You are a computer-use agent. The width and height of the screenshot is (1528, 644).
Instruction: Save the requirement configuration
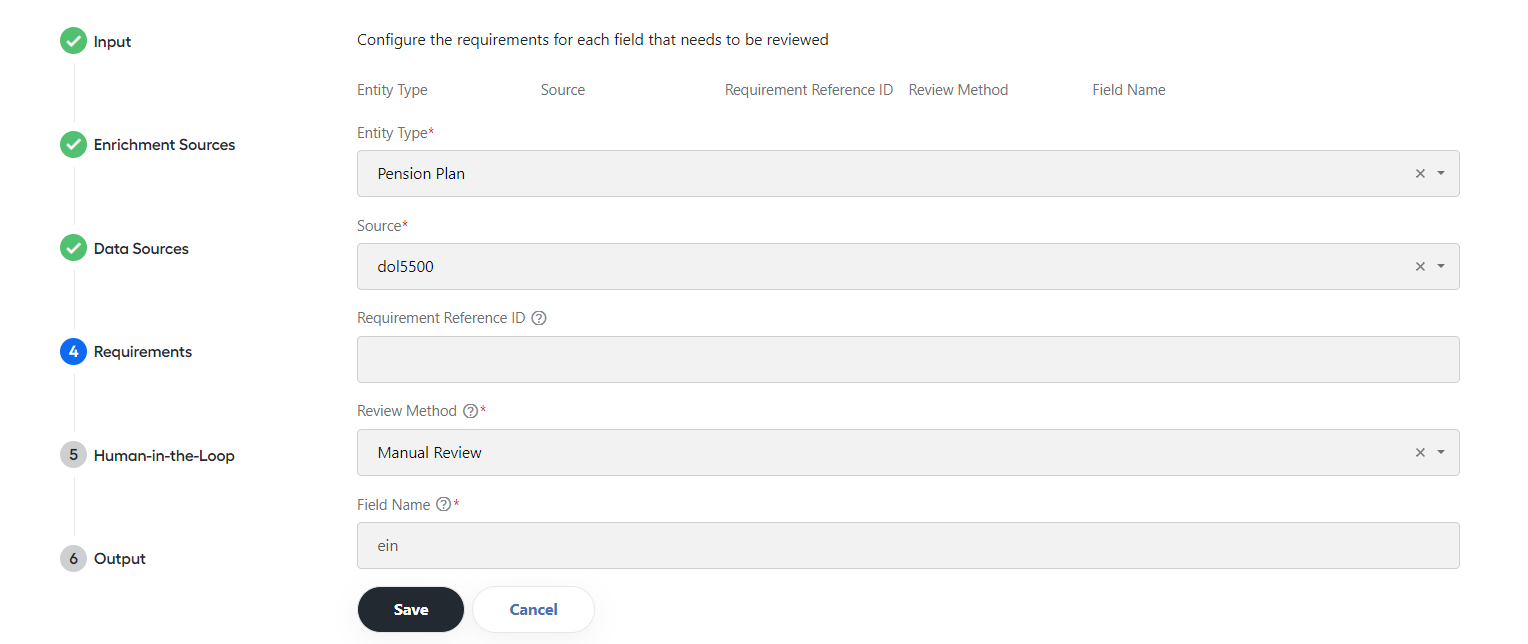pos(411,610)
